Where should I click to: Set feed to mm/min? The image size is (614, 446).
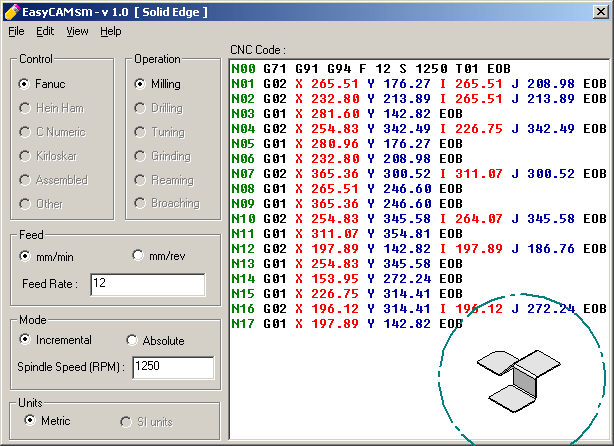(46, 256)
